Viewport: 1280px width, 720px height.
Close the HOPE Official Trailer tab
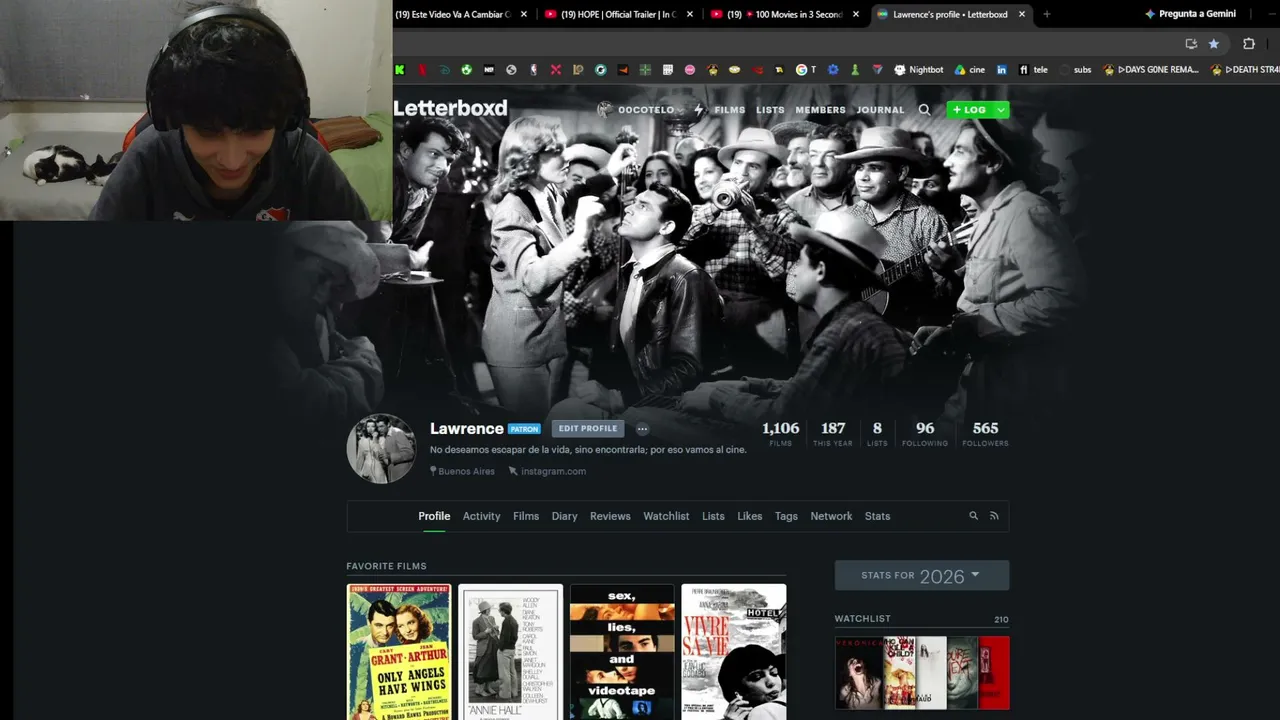[689, 14]
